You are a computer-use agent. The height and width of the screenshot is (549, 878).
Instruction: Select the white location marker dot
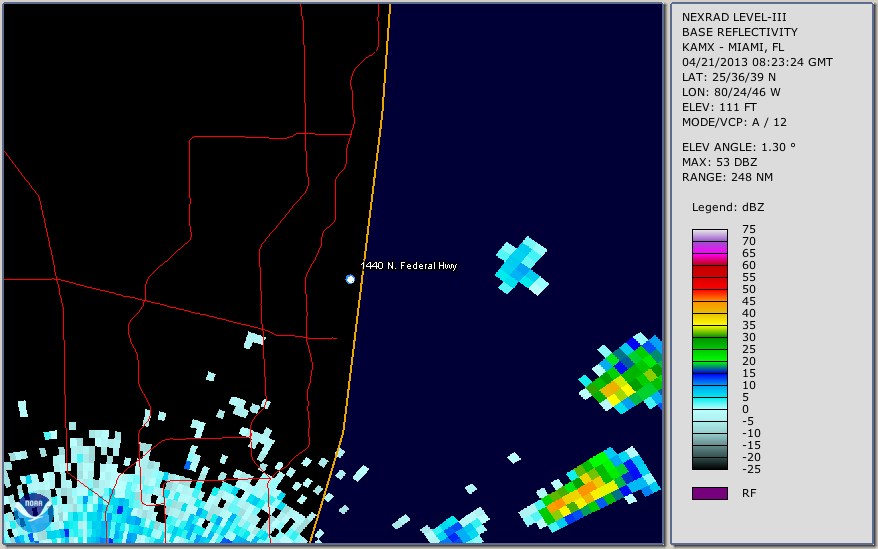(350, 279)
